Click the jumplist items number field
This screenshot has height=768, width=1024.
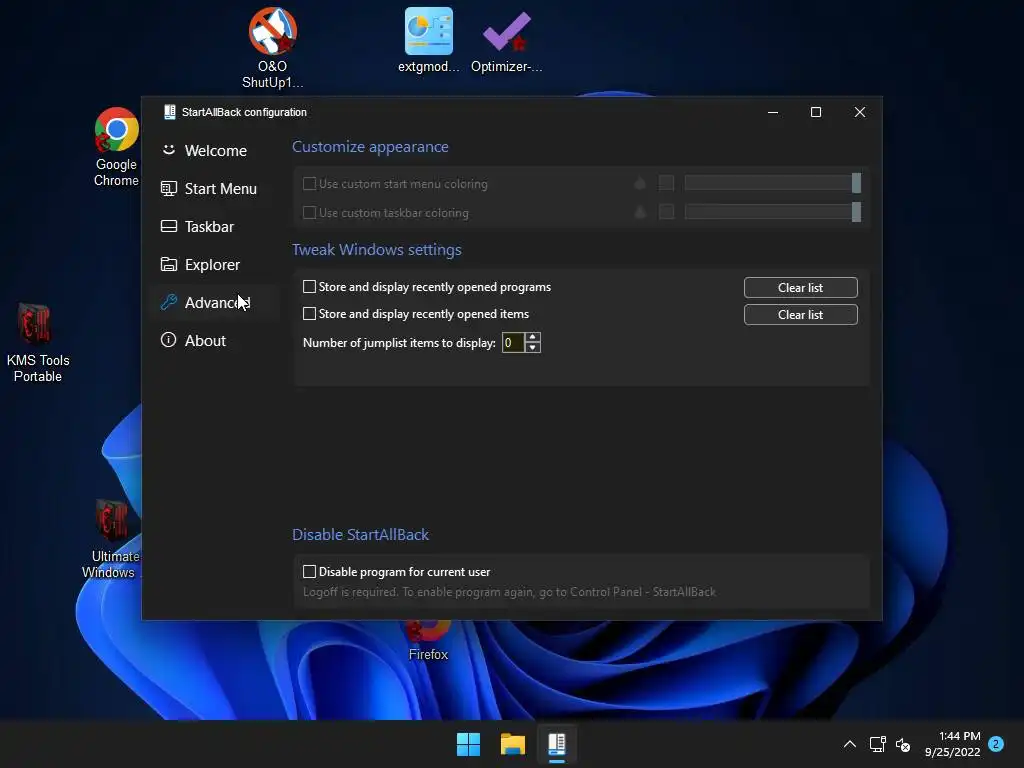coord(513,343)
